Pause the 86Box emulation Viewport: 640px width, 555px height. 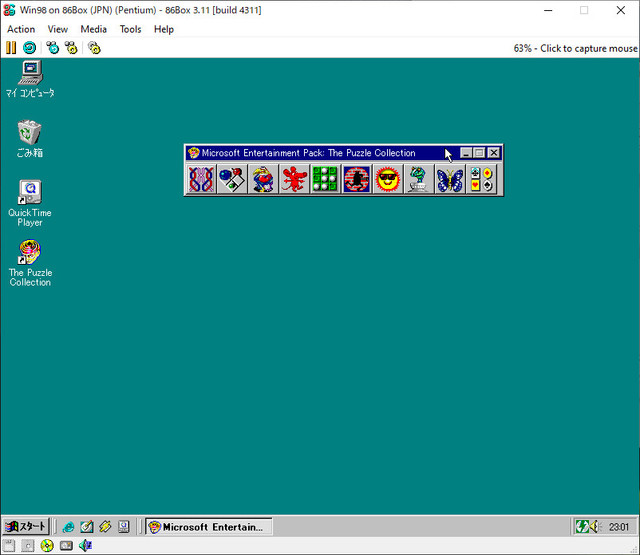[11, 48]
